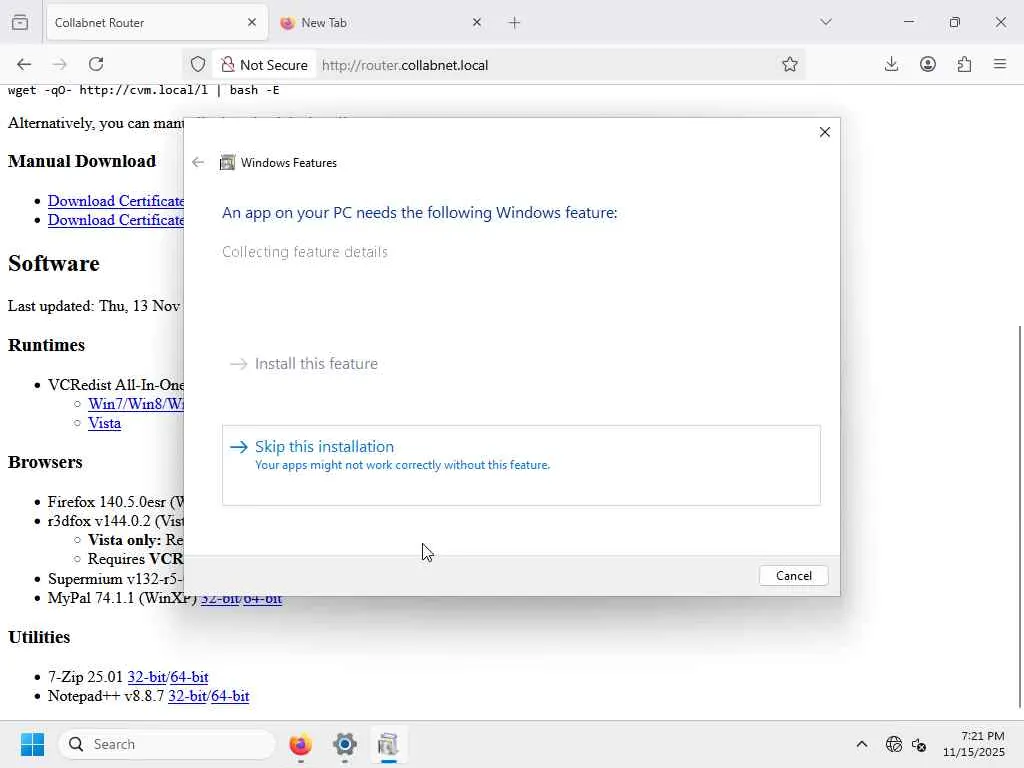
Task: Click the Software heading text
Action: pyautogui.click(x=54, y=264)
